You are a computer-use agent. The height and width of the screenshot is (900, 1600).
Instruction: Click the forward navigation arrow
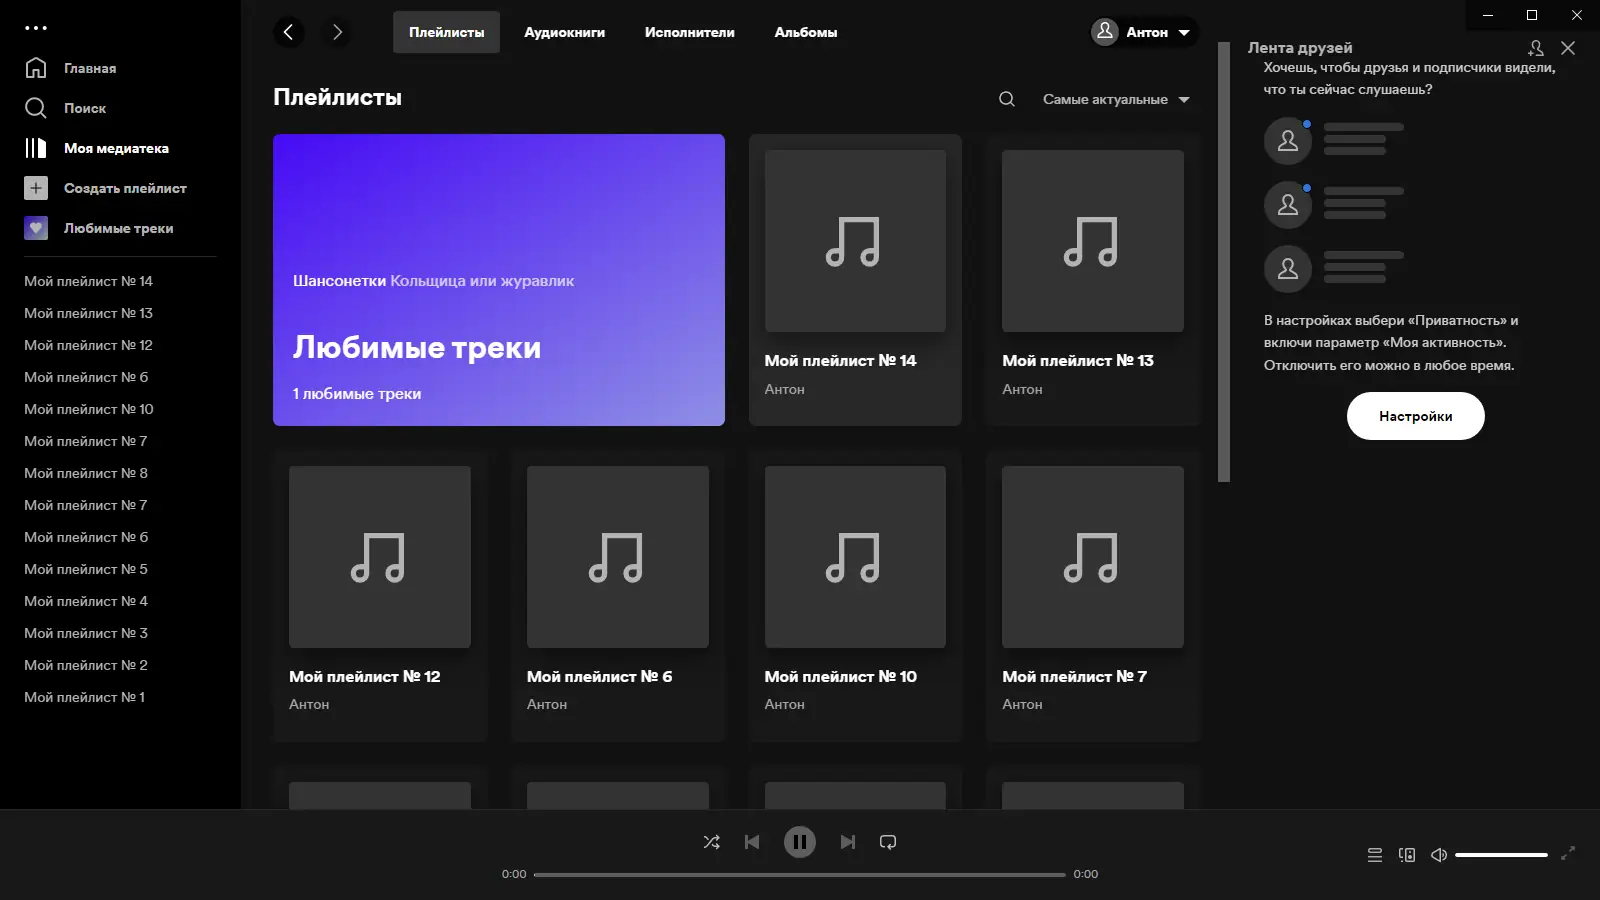337,32
